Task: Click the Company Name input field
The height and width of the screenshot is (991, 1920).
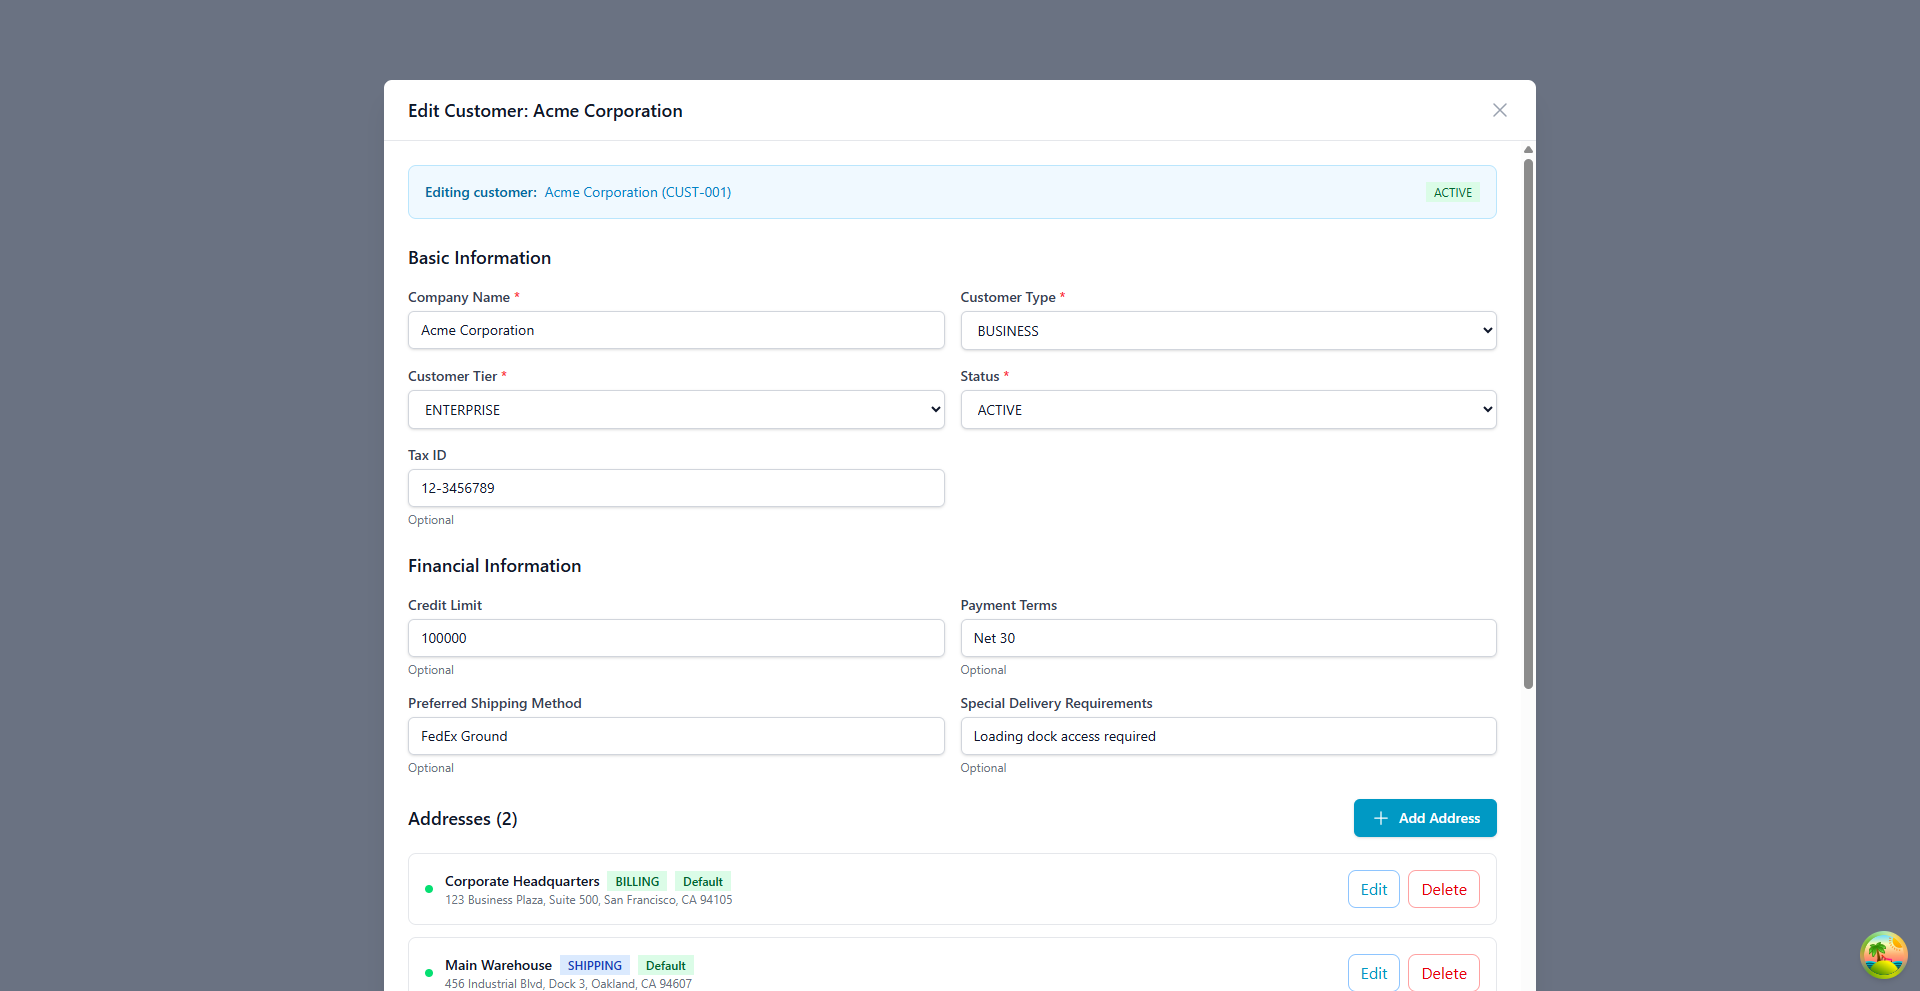Action: (676, 330)
